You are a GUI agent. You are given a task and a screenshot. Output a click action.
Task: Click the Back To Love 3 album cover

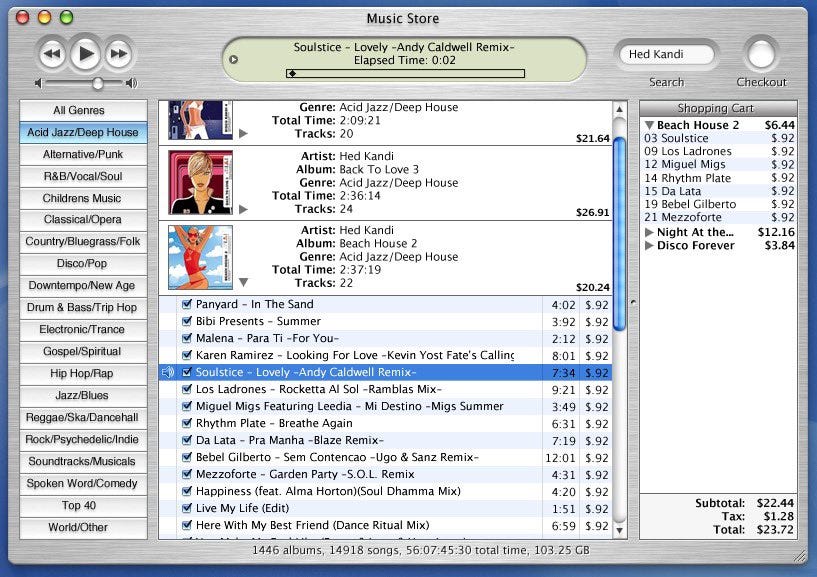click(x=201, y=182)
